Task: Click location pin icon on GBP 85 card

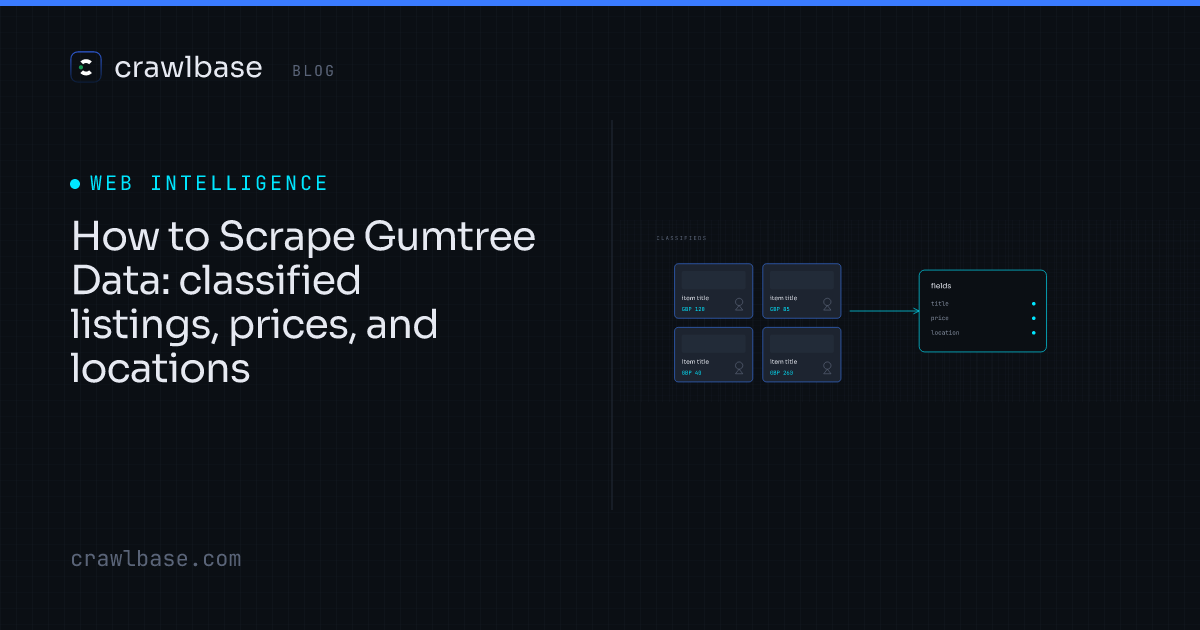Action: [x=827, y=304]
